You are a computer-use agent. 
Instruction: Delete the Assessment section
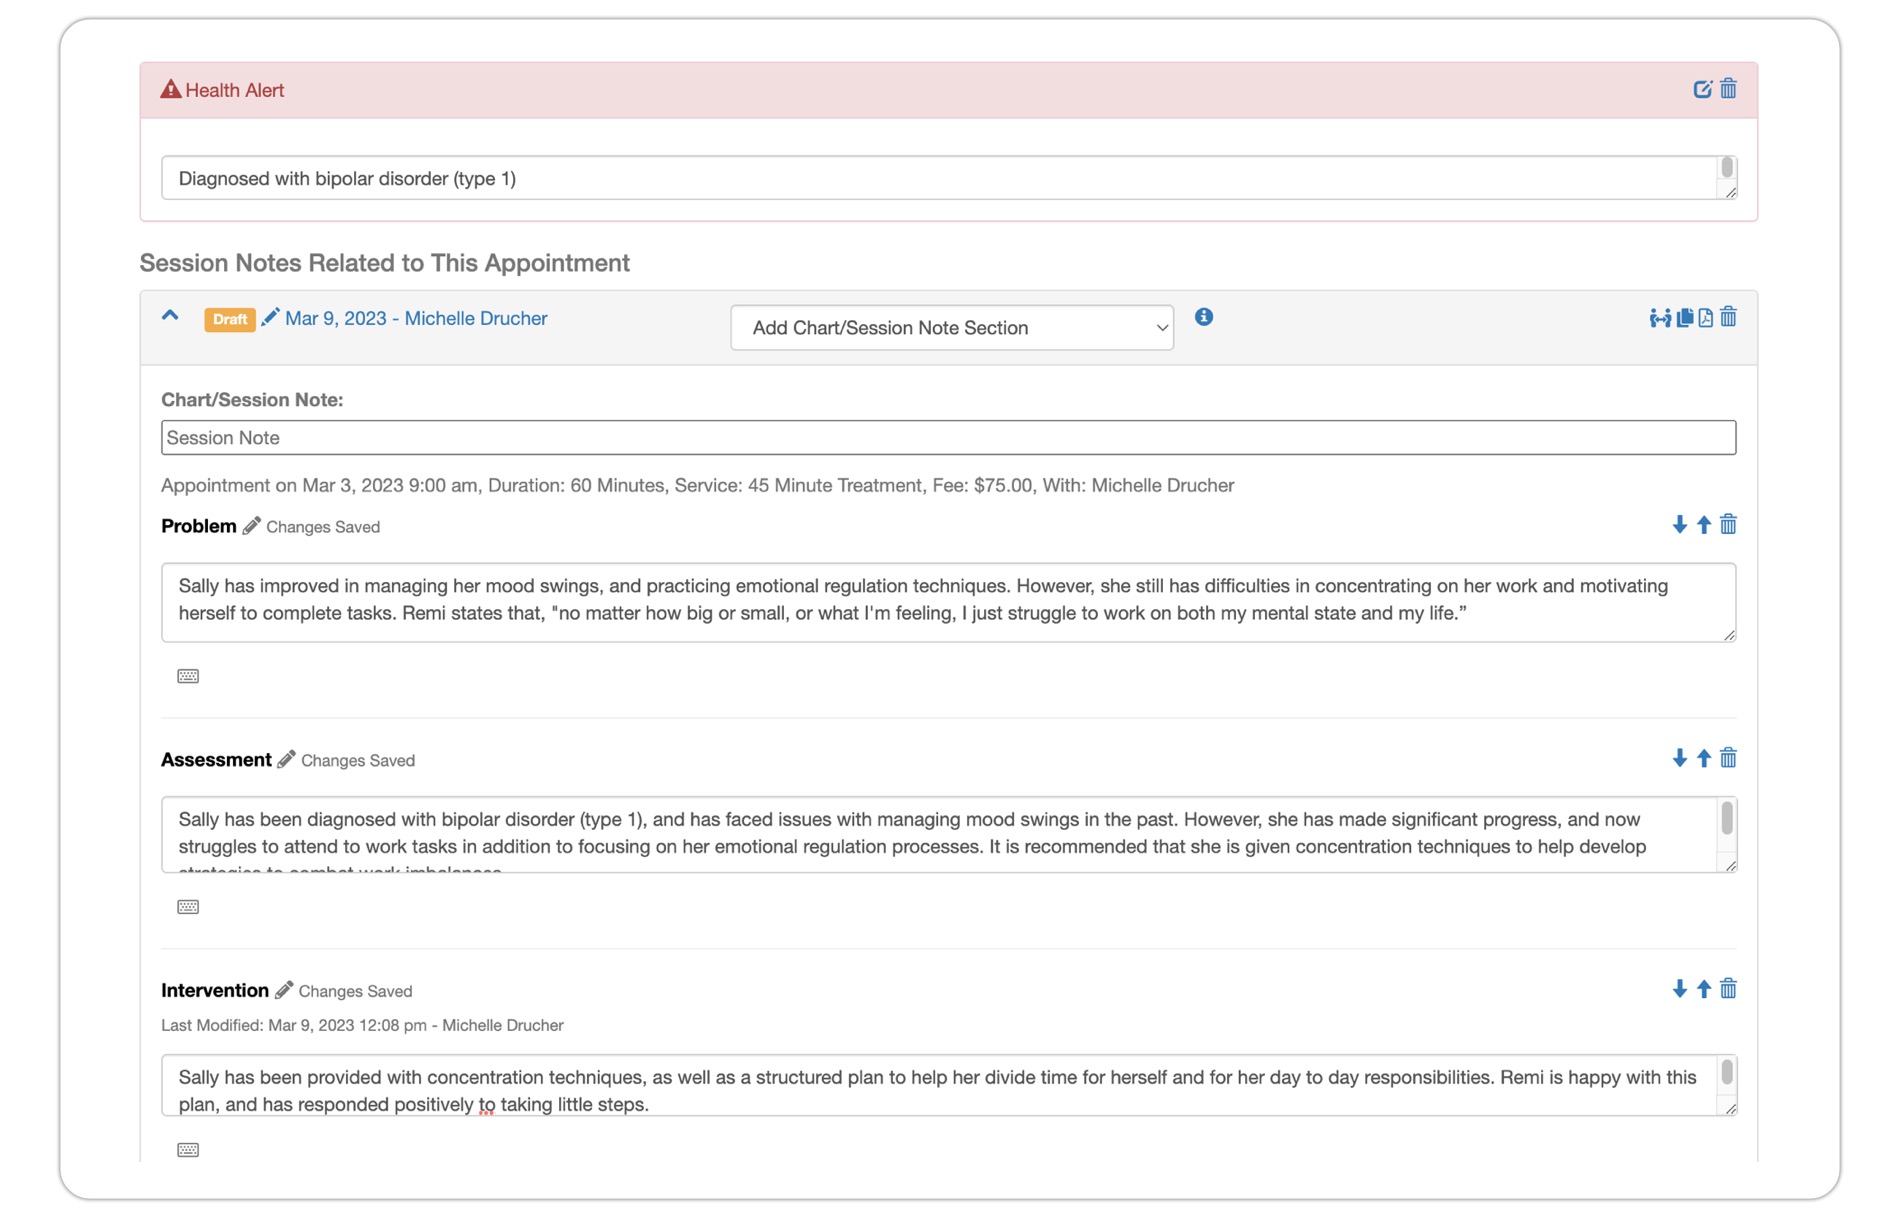[x=1728, y=758]
